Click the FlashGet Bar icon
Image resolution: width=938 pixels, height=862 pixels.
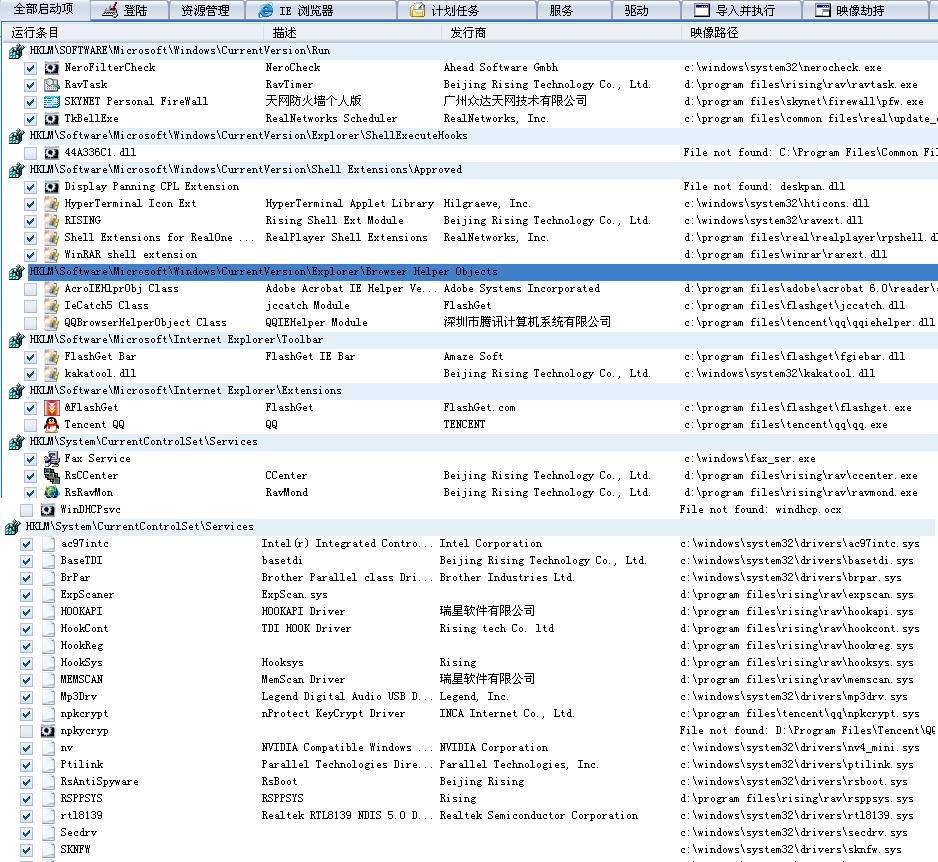(x=52, y=357)
